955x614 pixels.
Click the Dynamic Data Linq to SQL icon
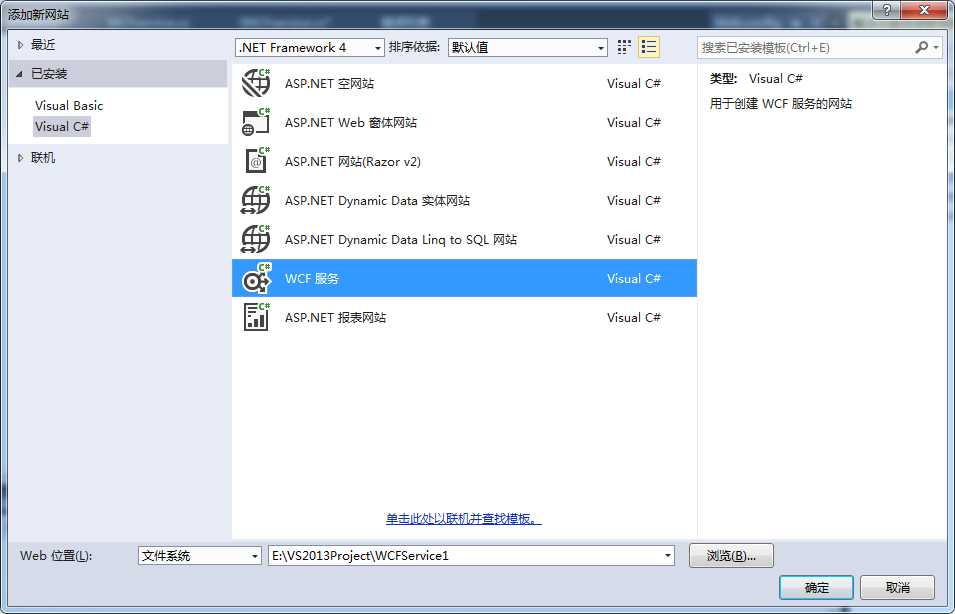256,239
